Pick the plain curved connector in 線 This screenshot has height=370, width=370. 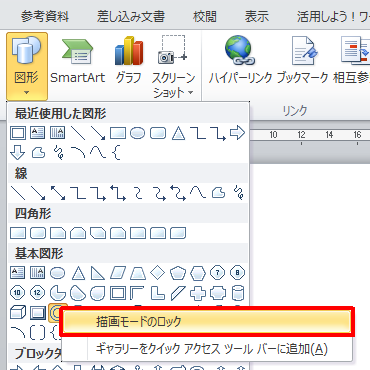[x=138, y=193]
